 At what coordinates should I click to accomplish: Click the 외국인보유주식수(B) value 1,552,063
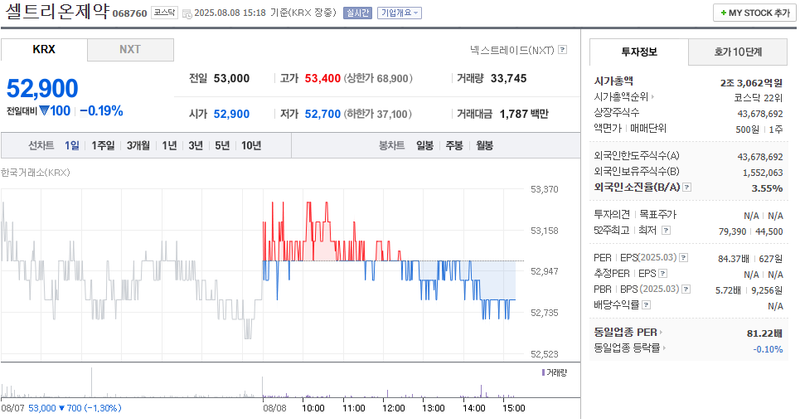click(x=762, y=173)
